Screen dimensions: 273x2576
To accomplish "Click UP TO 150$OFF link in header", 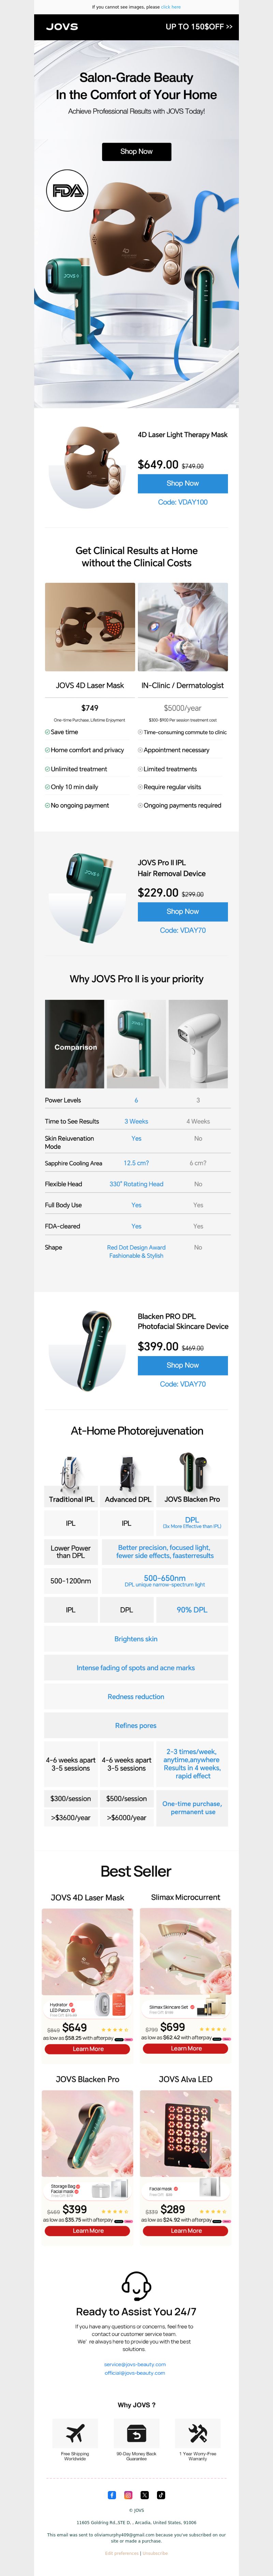I will (x=199, y=27).
